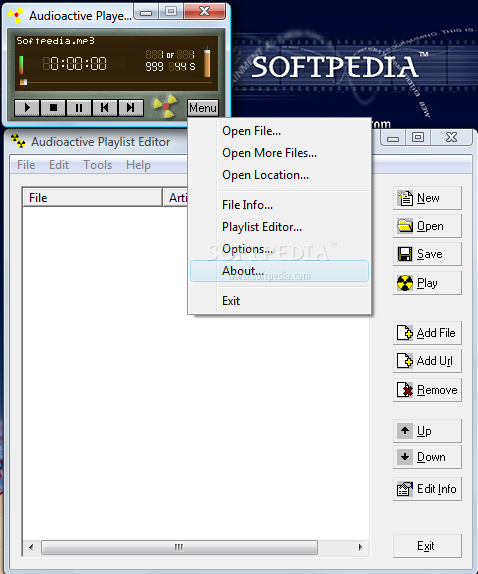This screenshot has width=478, height=574.
Task: Click the Exit button in Playlist Editor
Action: click(x=427, y=546)
